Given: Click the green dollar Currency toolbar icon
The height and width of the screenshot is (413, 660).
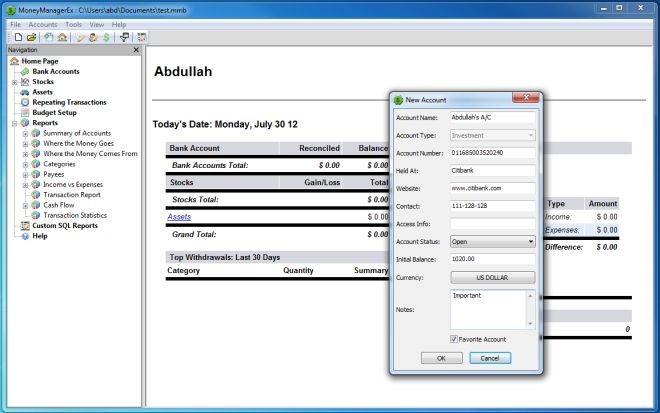Looking at the screenshot, I should pyautogui.click(x=106, y=37).
